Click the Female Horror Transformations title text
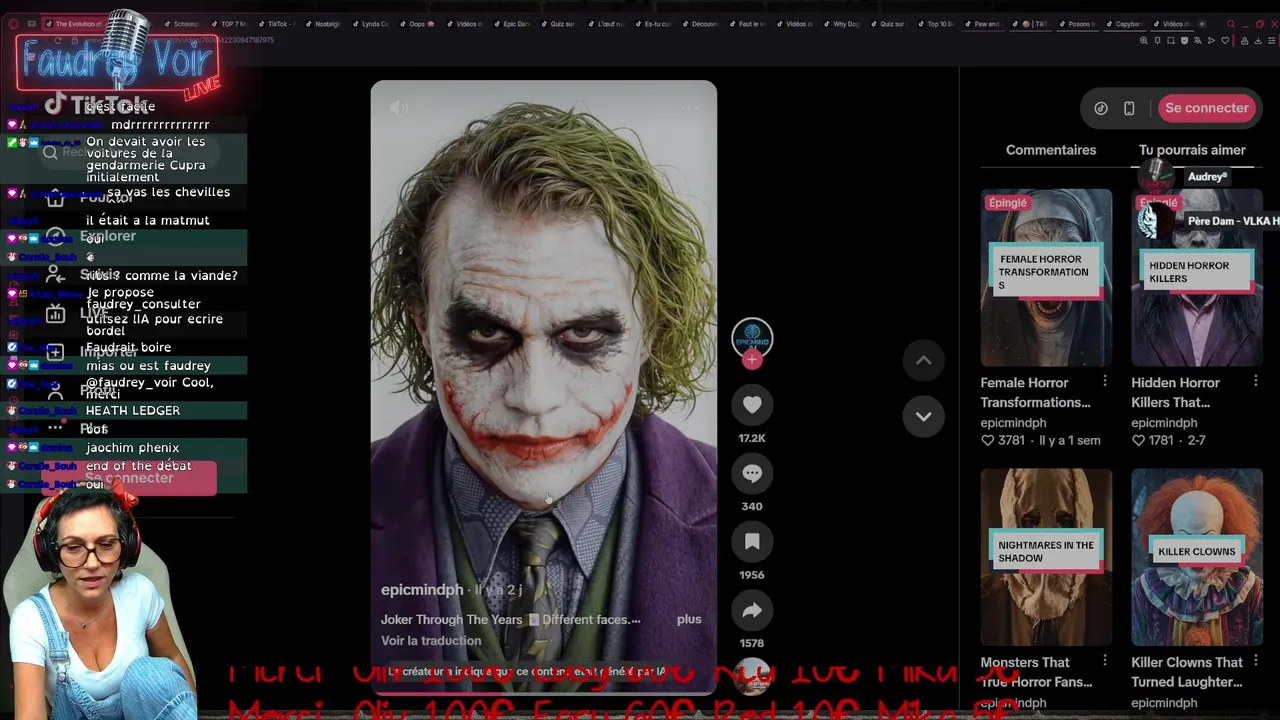 click(1035, 392)
